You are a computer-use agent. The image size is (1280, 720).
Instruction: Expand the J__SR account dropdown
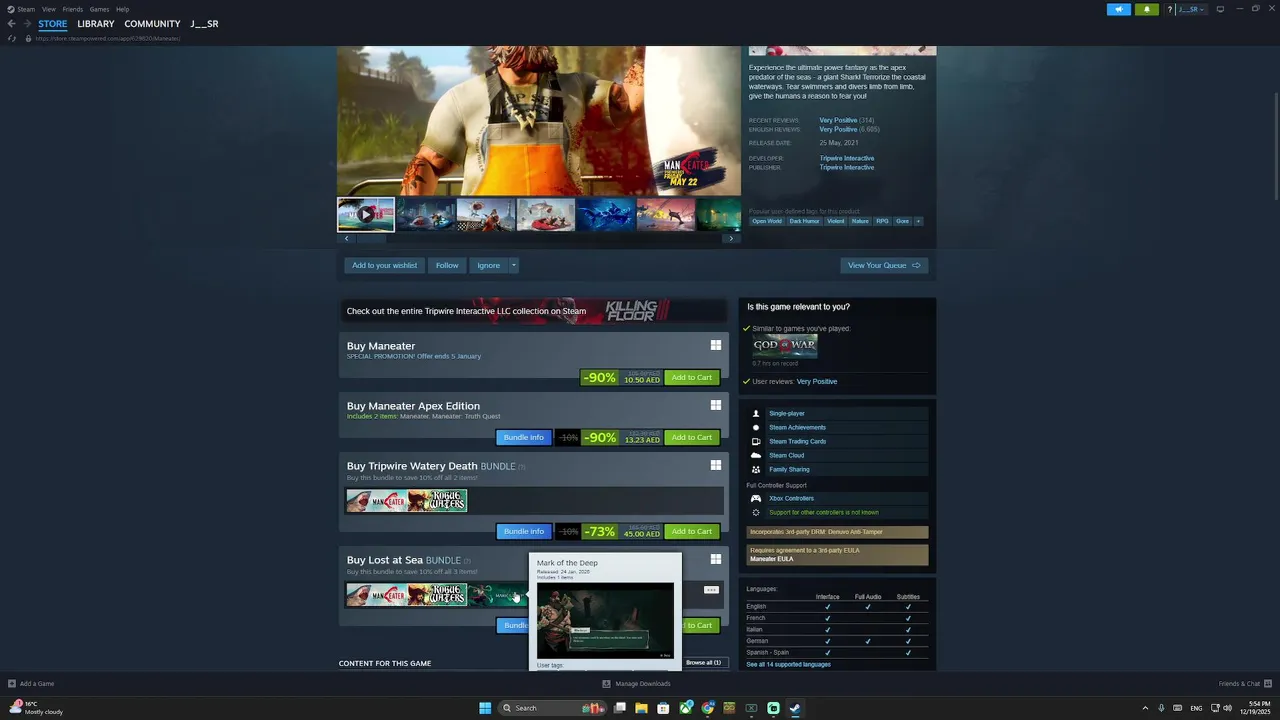[1191, 9]
